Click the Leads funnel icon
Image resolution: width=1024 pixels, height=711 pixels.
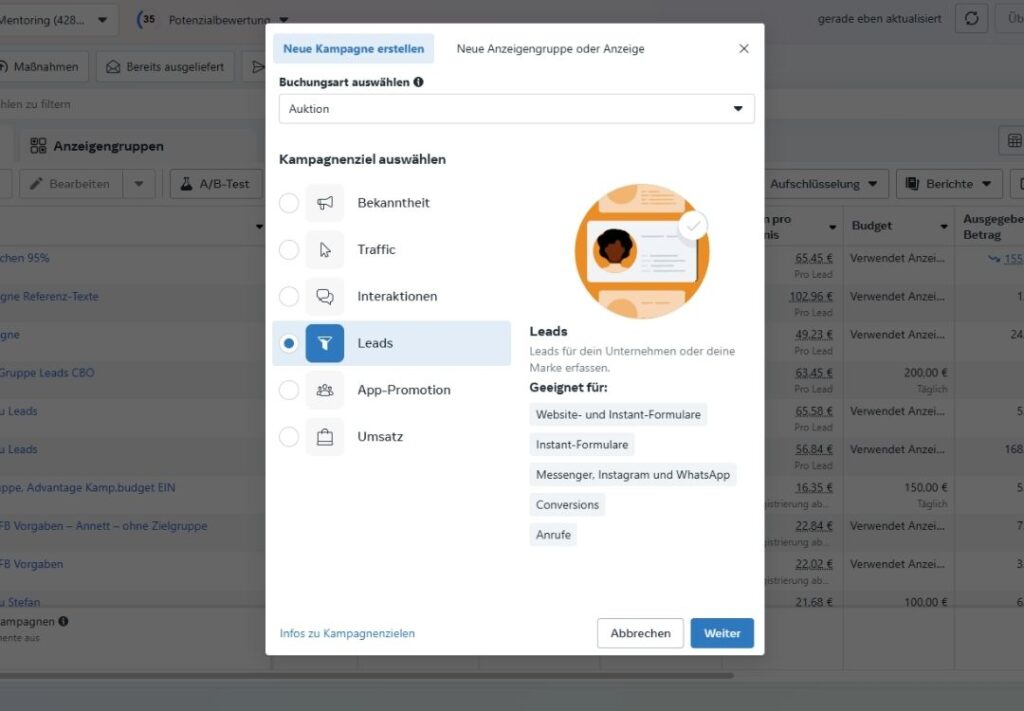point(325,343)
